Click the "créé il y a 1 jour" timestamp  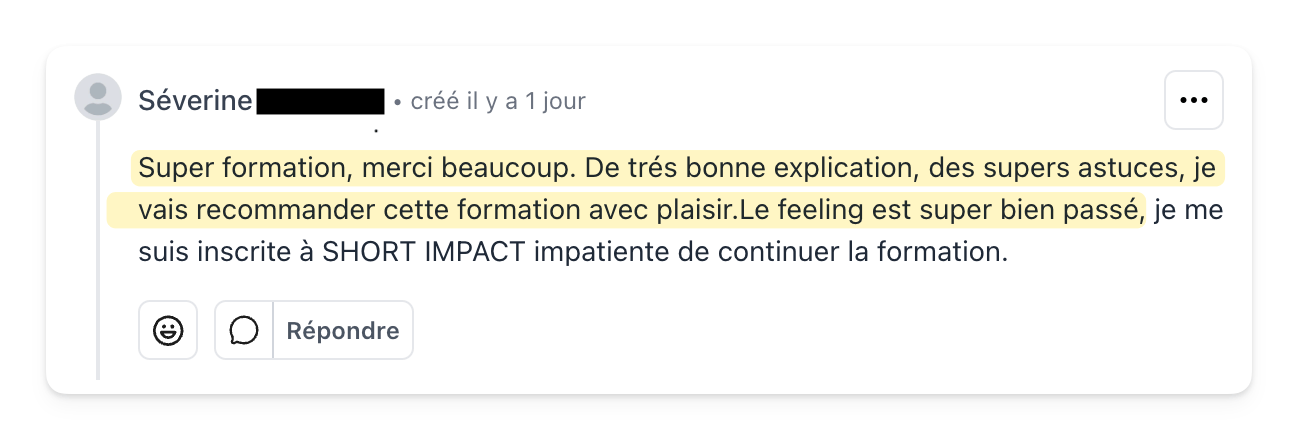coord(498,101)
